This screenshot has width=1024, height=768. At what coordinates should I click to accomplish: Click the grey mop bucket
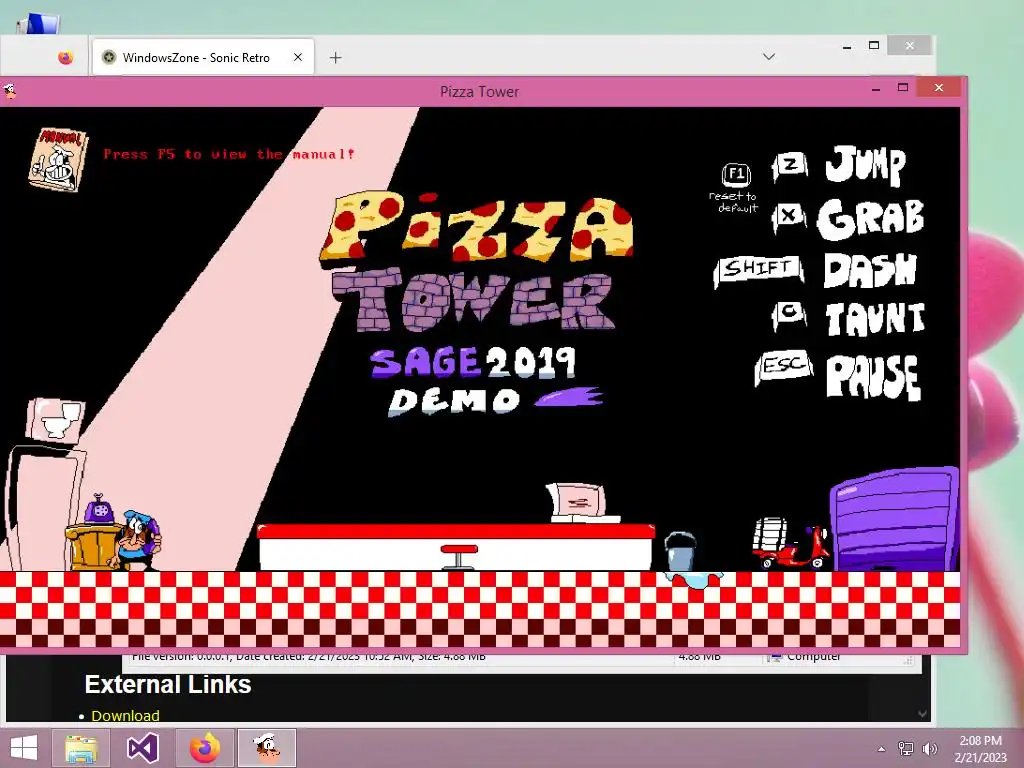pos(680,551)
